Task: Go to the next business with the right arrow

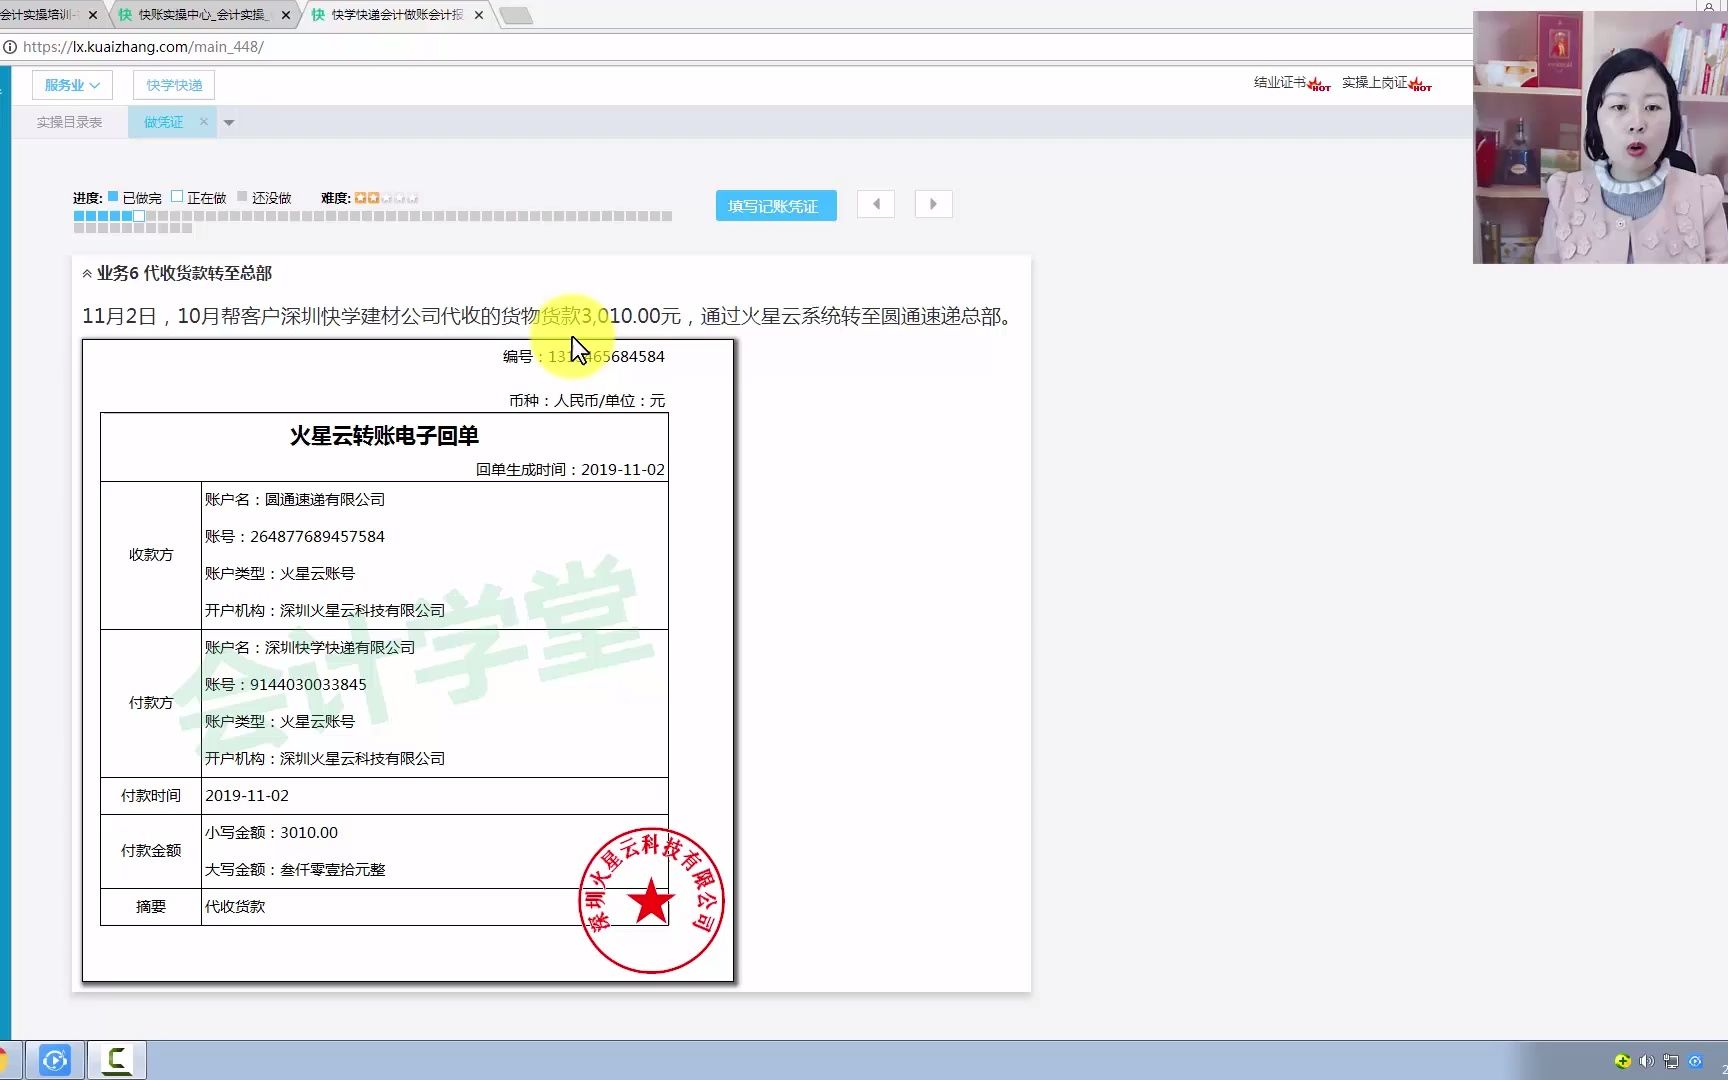Action: click(933, 204)
